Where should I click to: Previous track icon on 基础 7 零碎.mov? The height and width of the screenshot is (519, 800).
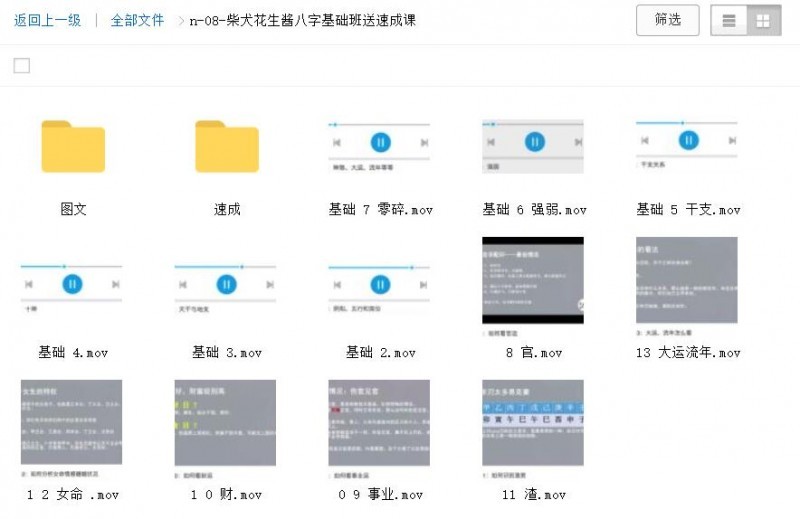337,143
